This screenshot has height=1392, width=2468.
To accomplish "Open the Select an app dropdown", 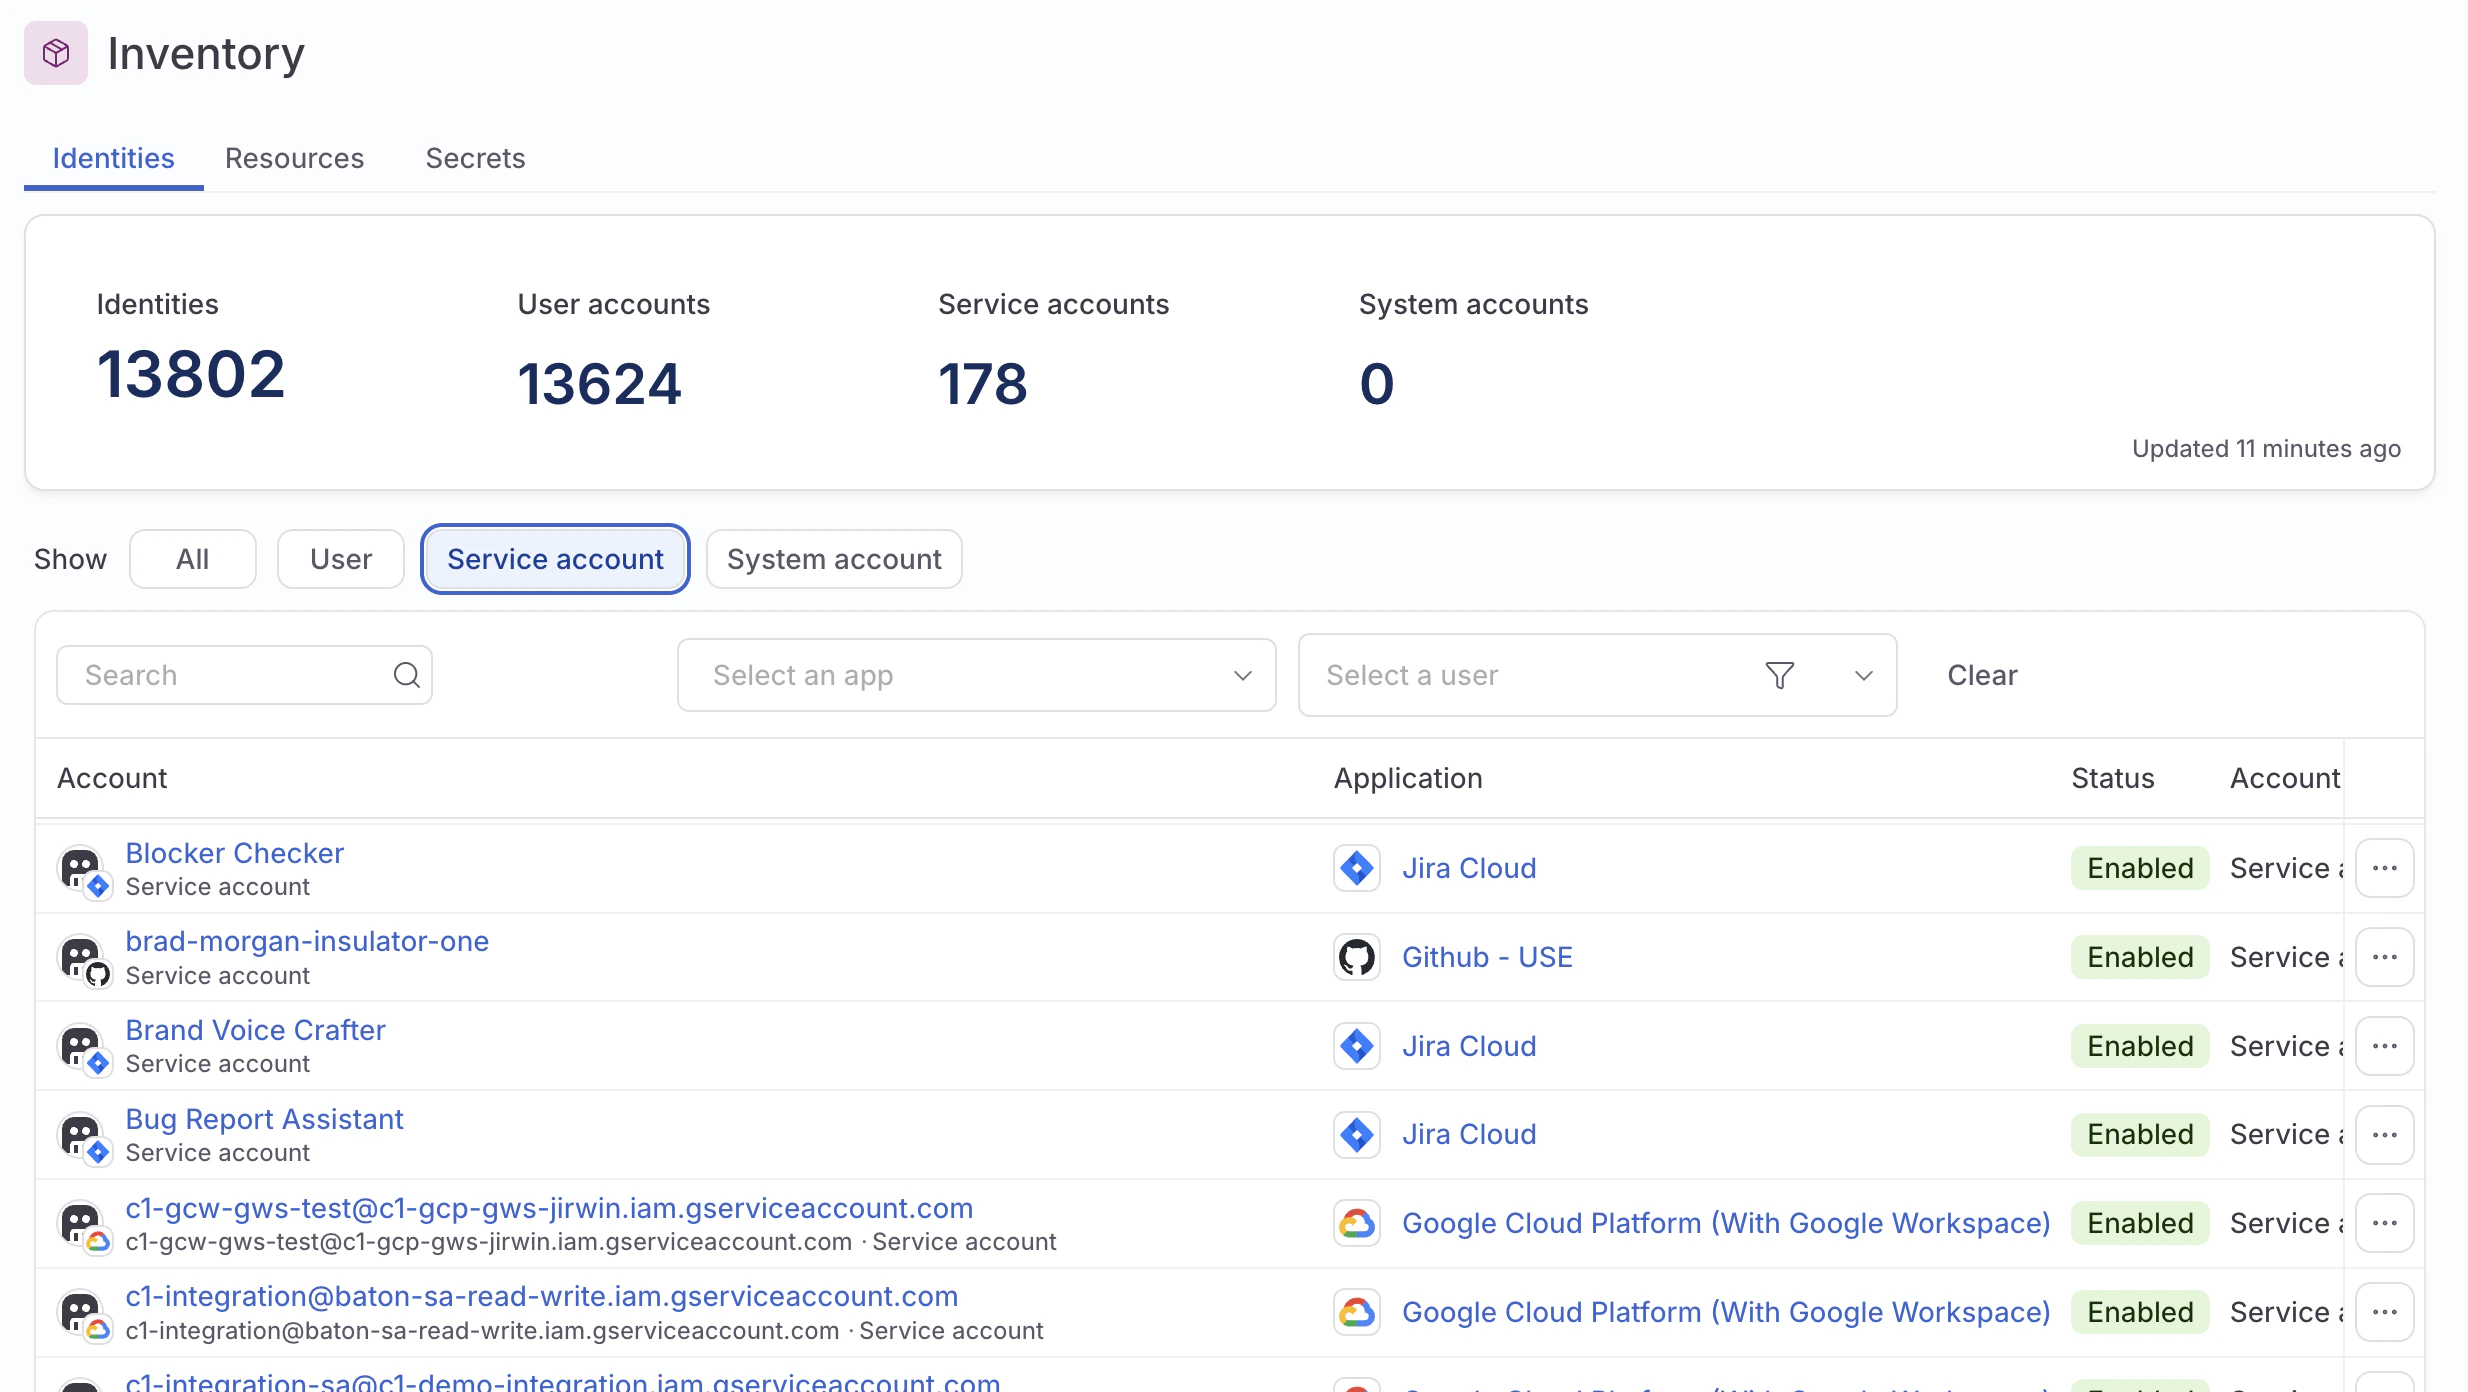I will (x=975, y=675).
